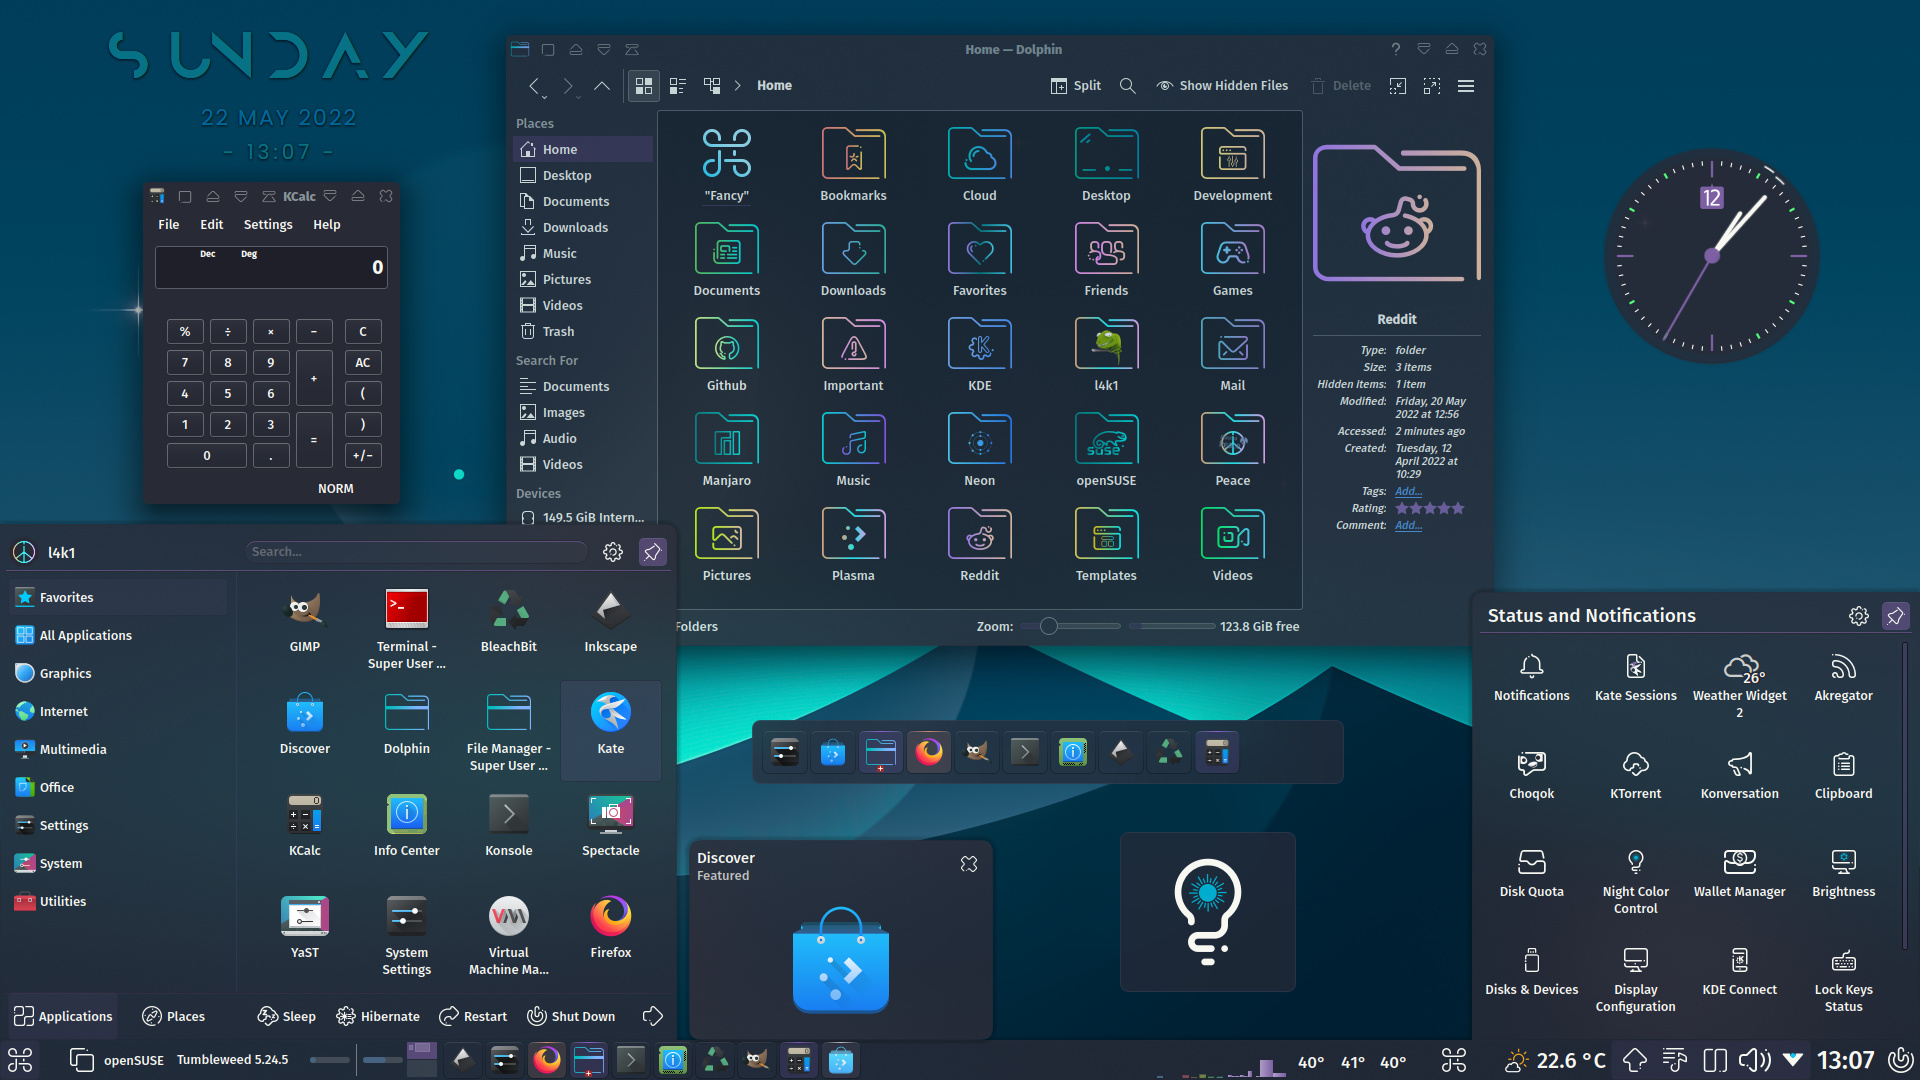Open KTorrent in Status and Notifications
The image size is (1920, 1080).
click(1635, 775)
